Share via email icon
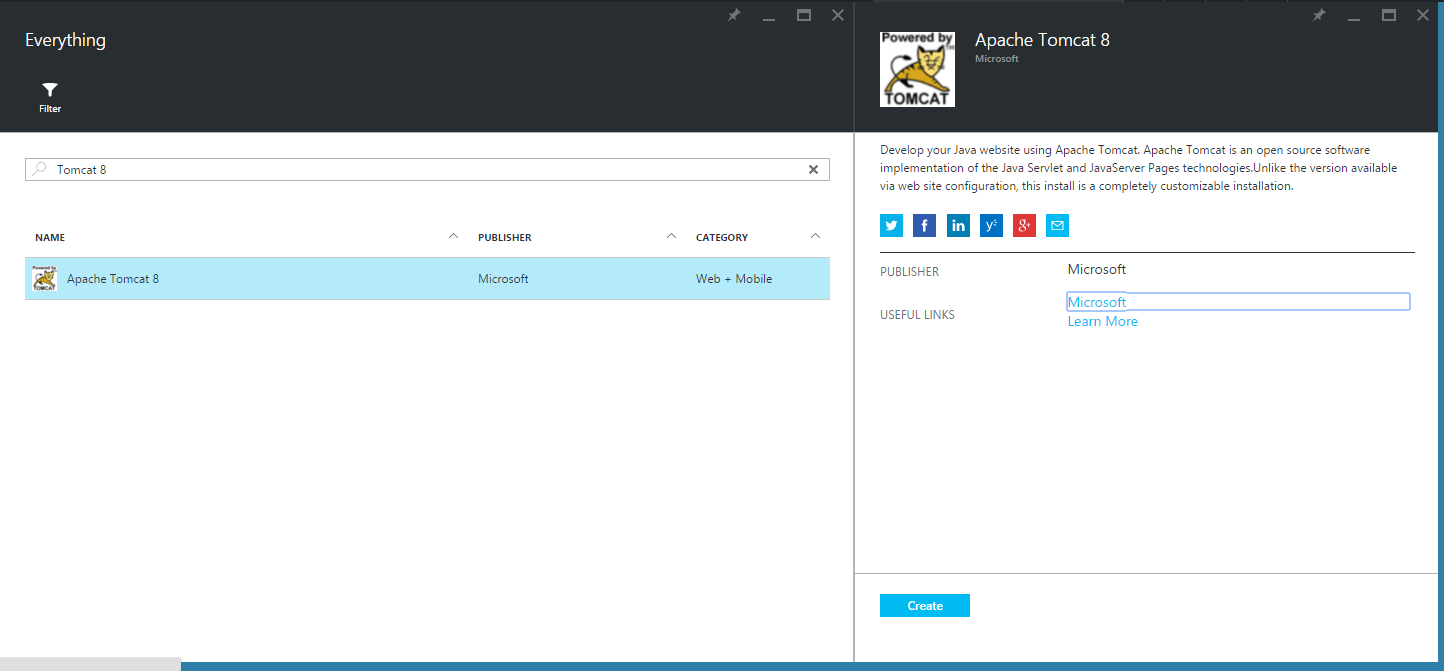The height and width of the screenshot is (671, 1444). tap(1057, 226)
